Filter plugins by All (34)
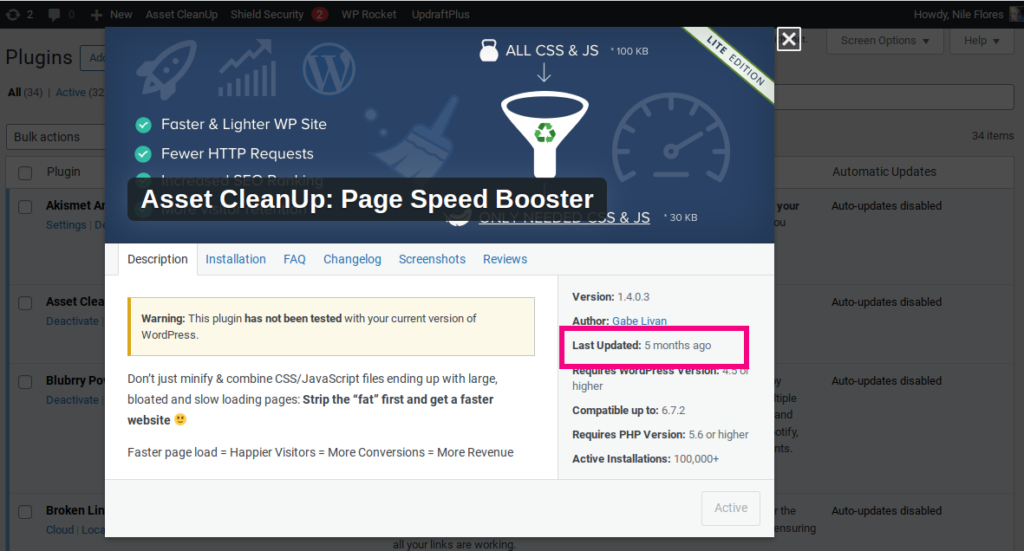 25,93
